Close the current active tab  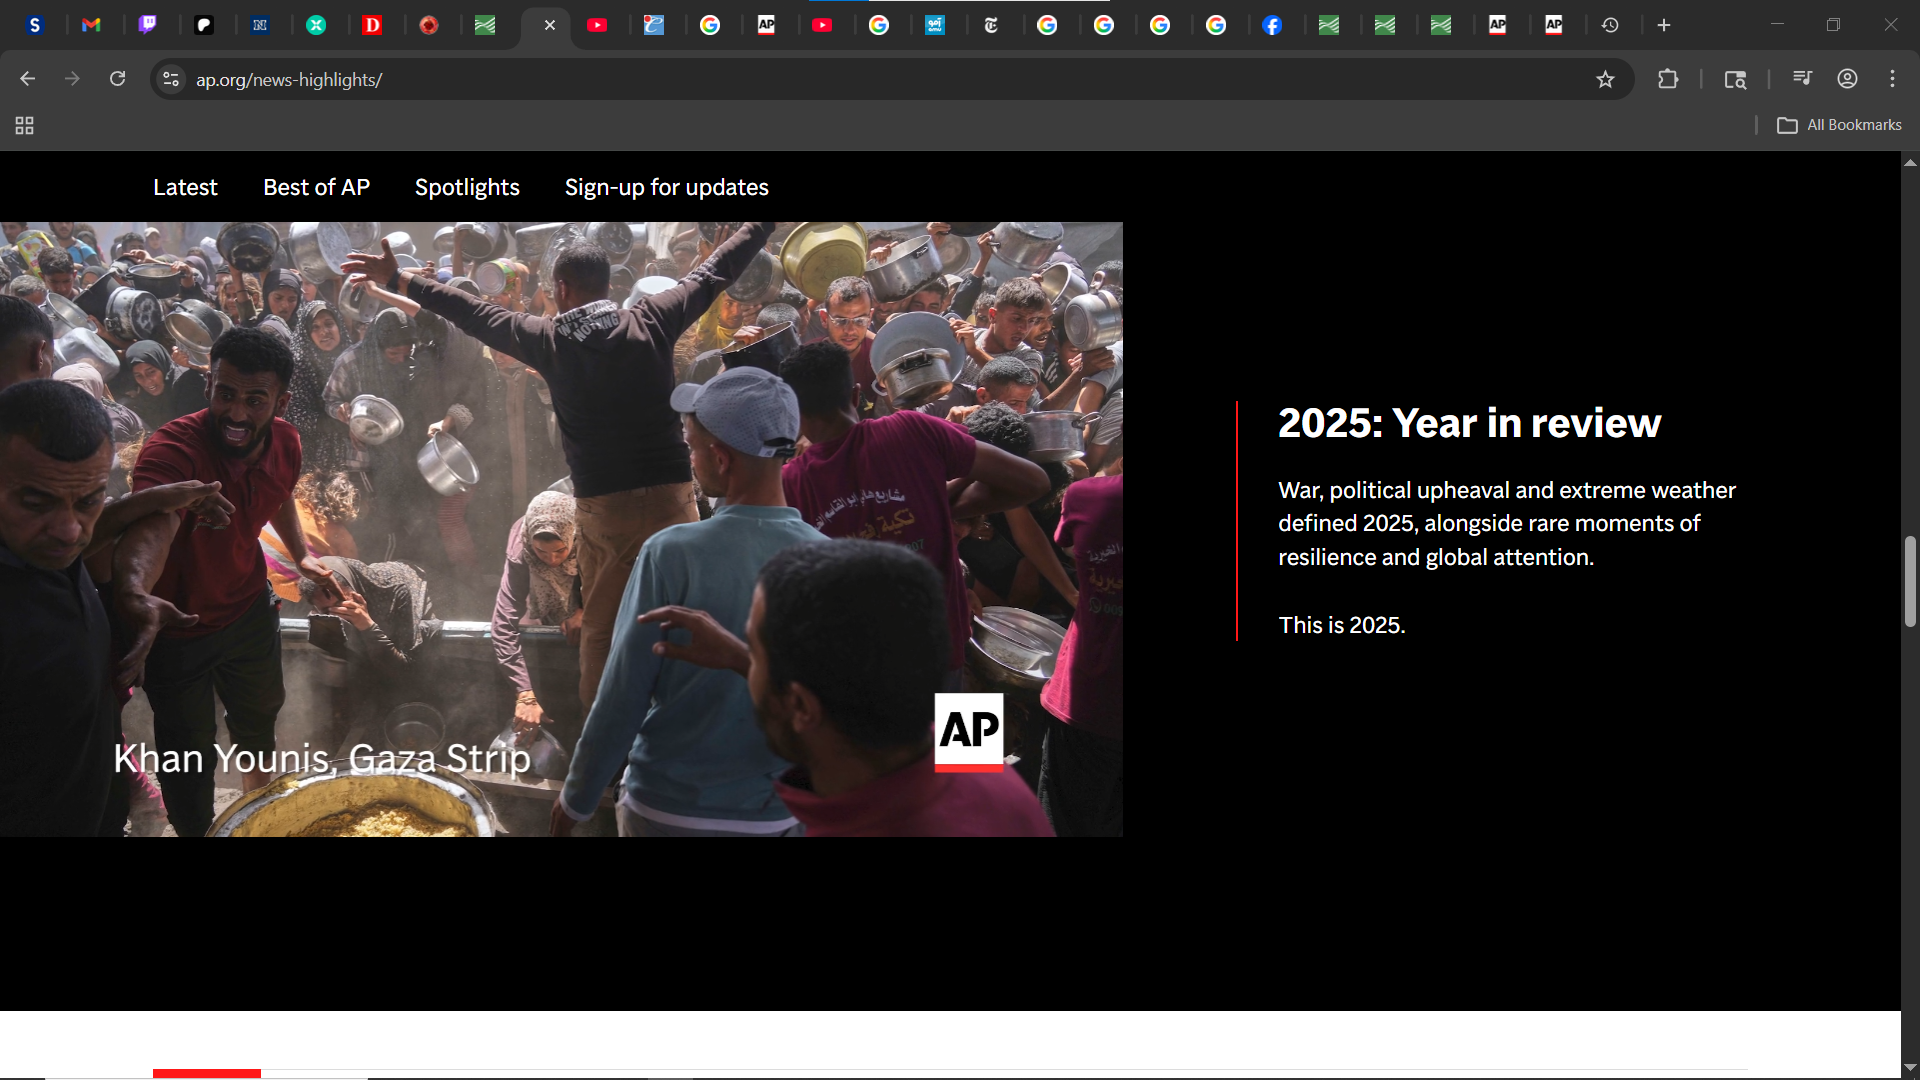tap(549, 25)
